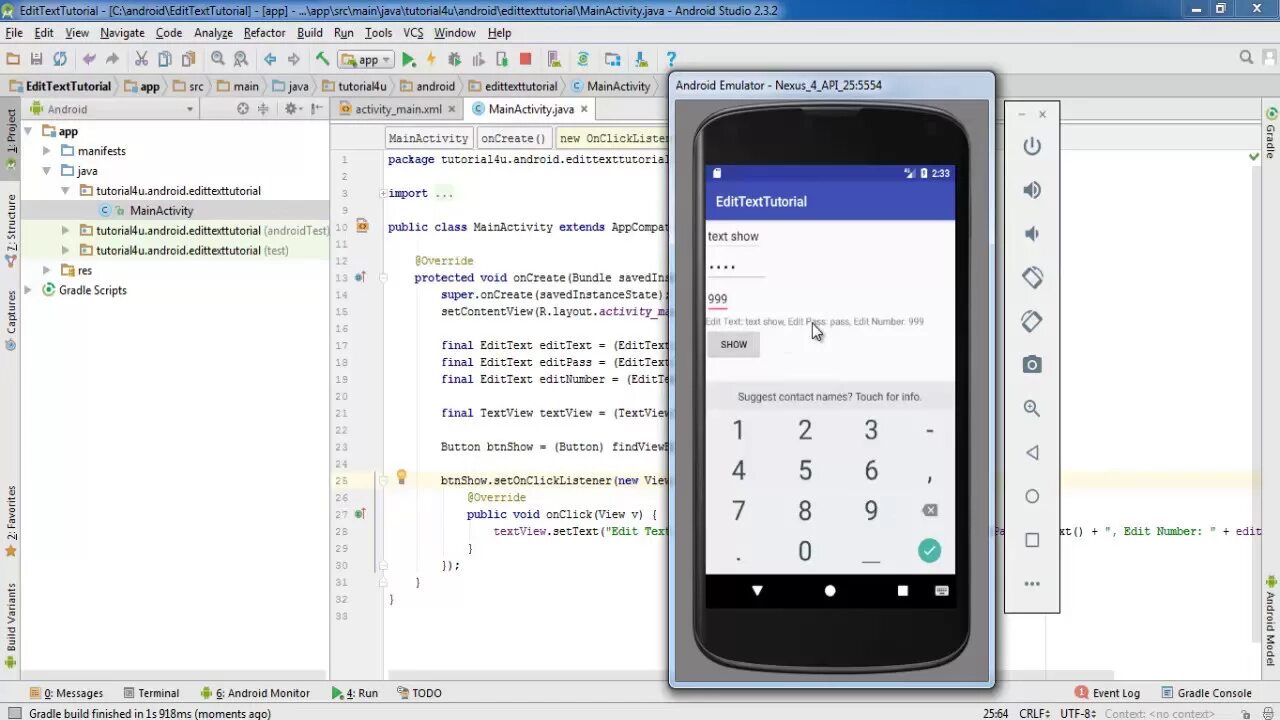Click the Make Project hammer icon

[323, 59]
